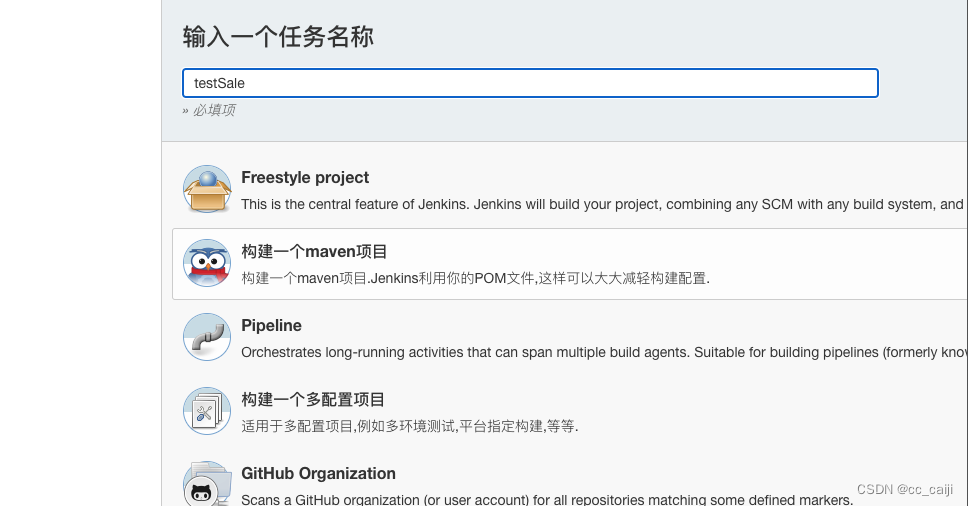Choose the GitHub Organization title
Image resolution: width=968 pixels, height=506 pixels.
319,474
